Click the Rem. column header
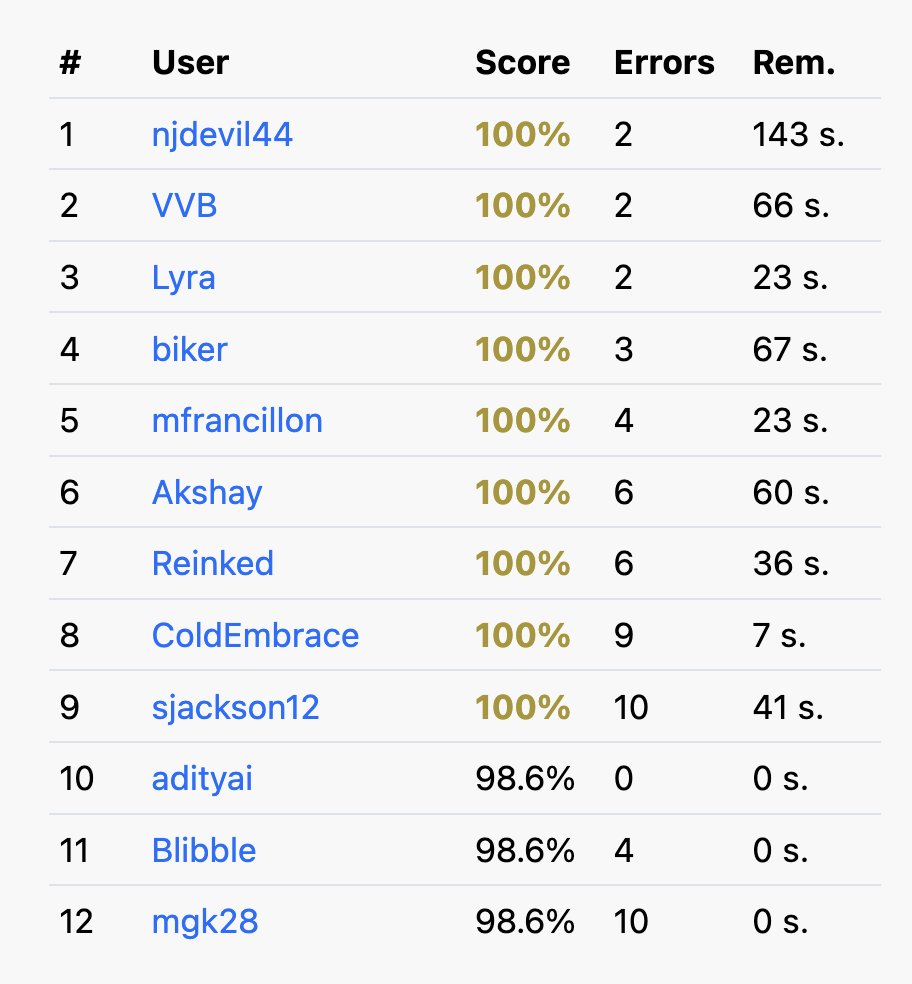Screen dimensions: 912x984 point(794,63)
